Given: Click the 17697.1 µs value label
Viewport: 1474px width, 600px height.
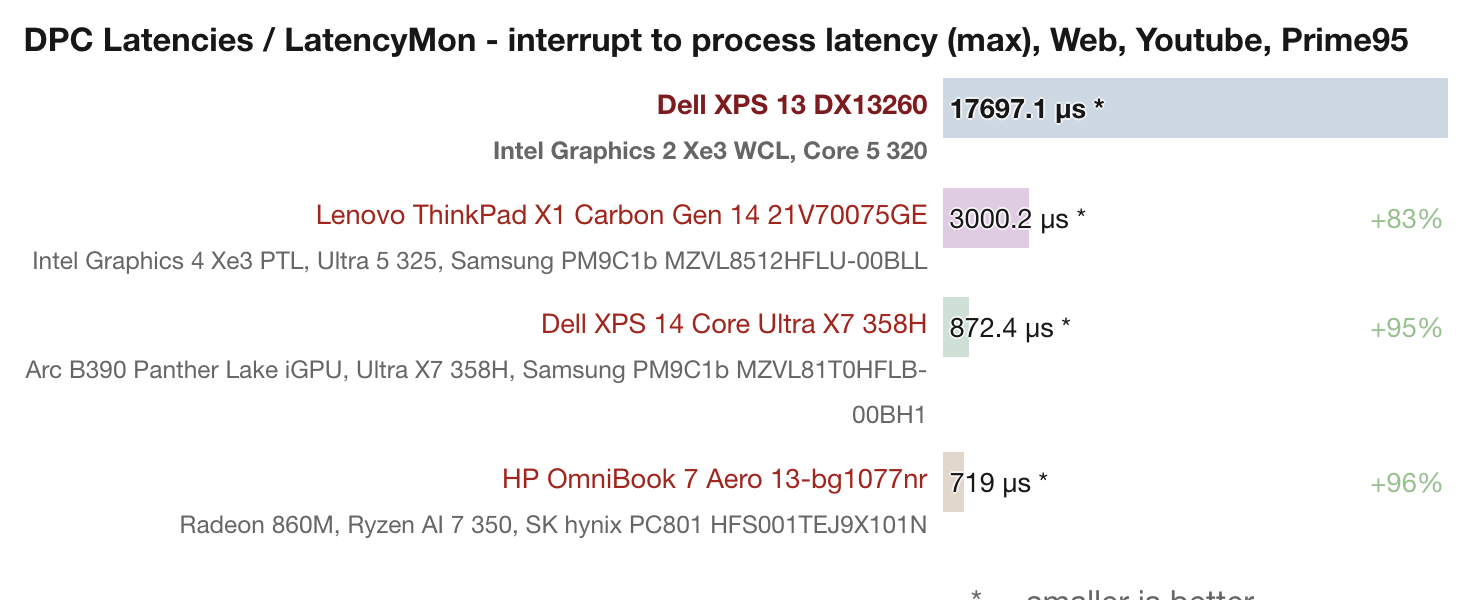Looking at the screenshot, I should (1027, 109).
